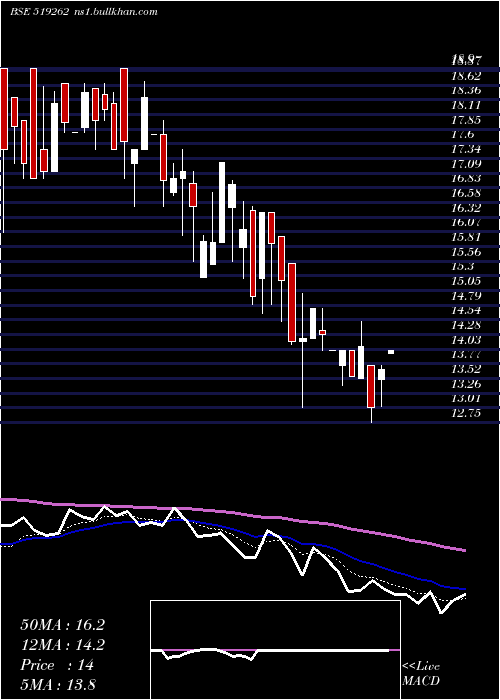Viewport: 500px width, 700px height.
Task: Click the 18.62 price axis label
Action: coord(466,76)
